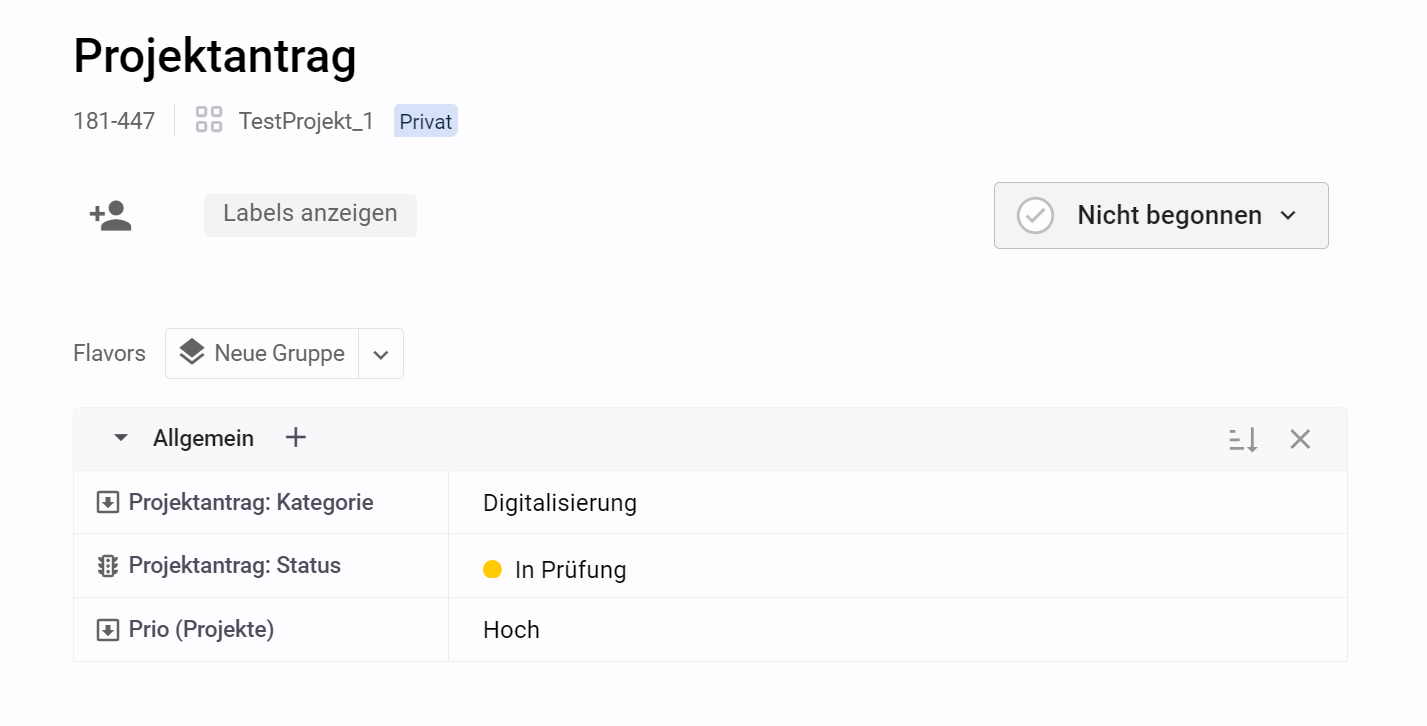Click the traffic light icon beside Projektantrag: Status
The width and height of the screenshot is (1427, 726).
click(x=107, y=566)
